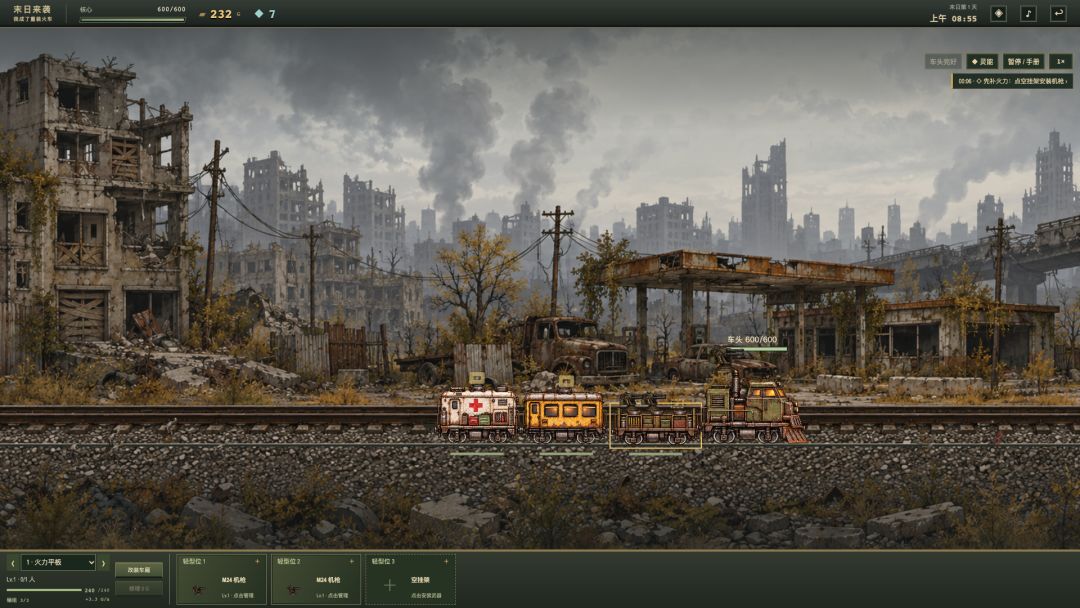The image size is (1080, 608).
Task: Click the small plus on 轻型位 2 card
Action: tap(352, 562)
